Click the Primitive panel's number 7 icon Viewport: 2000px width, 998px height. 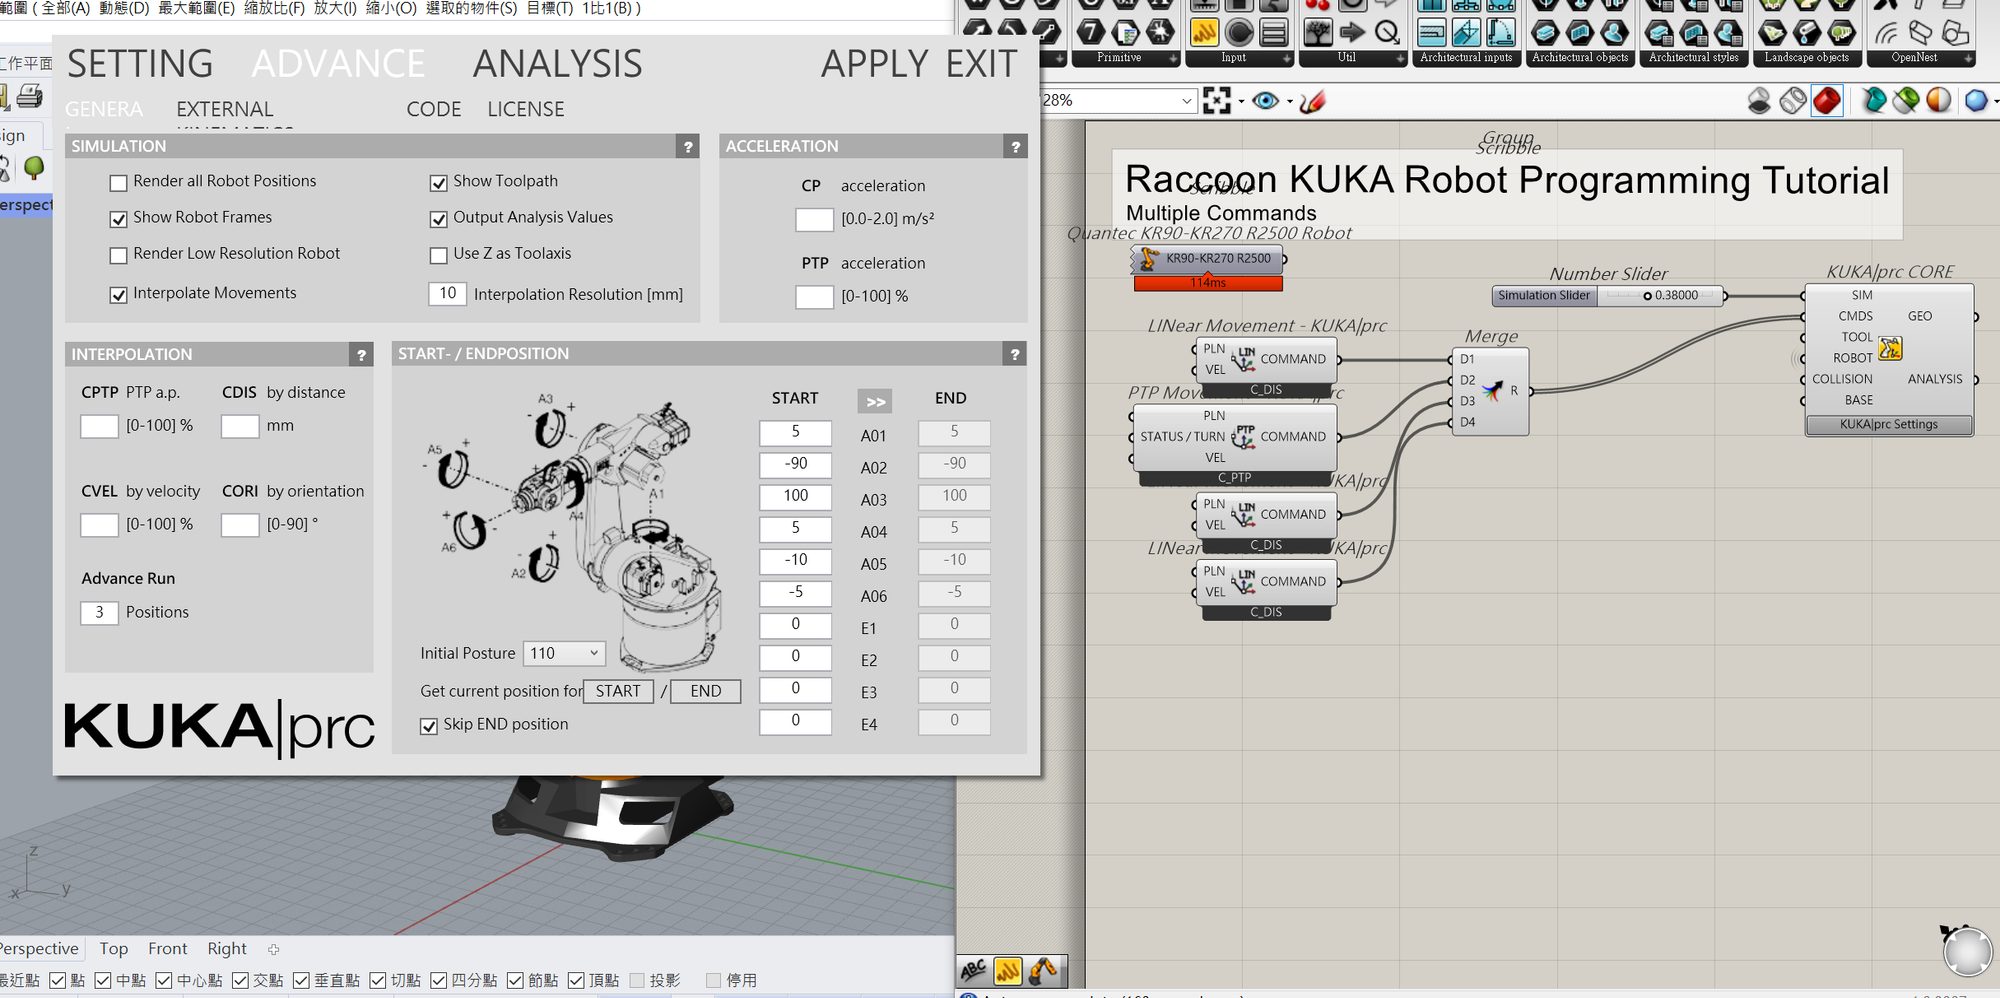[1091, 32]
